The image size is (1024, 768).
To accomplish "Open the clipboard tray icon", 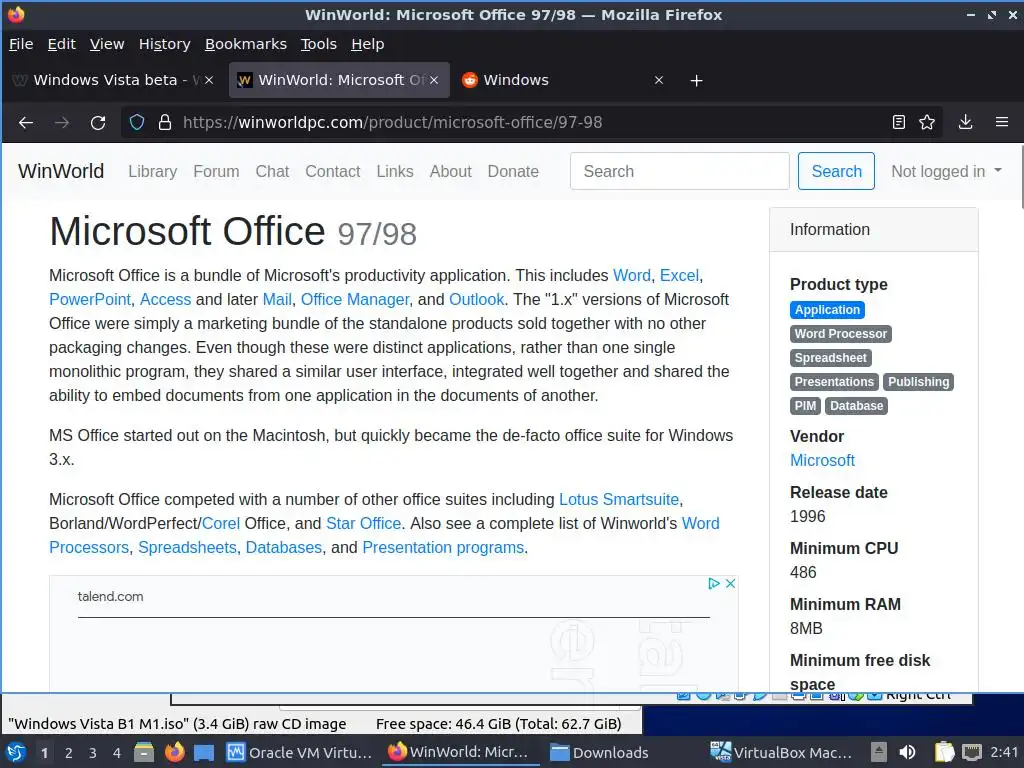I will point(944,752).
